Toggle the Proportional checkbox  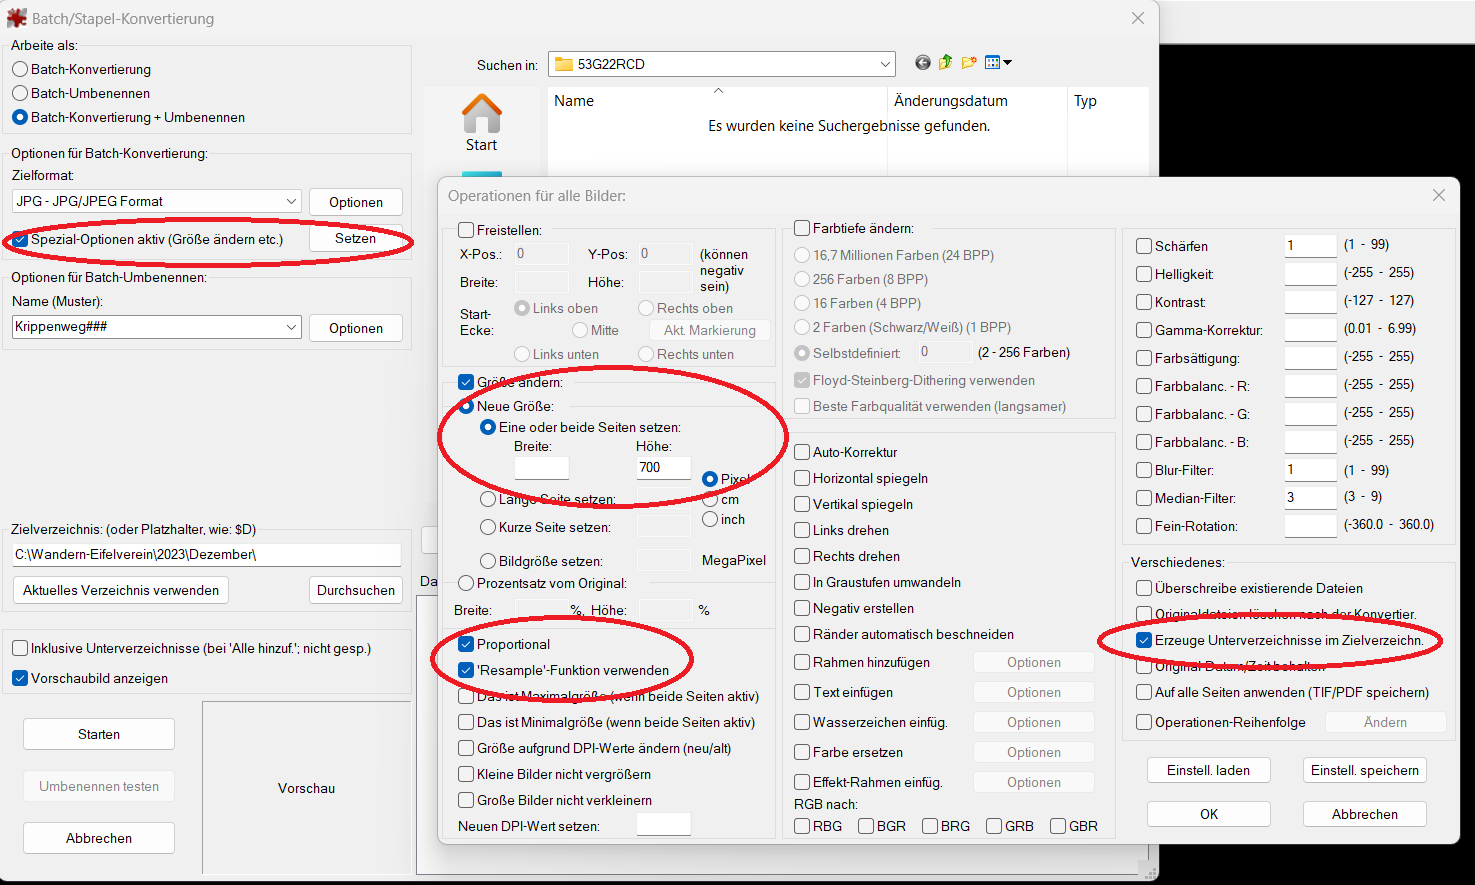coord(466,644)
